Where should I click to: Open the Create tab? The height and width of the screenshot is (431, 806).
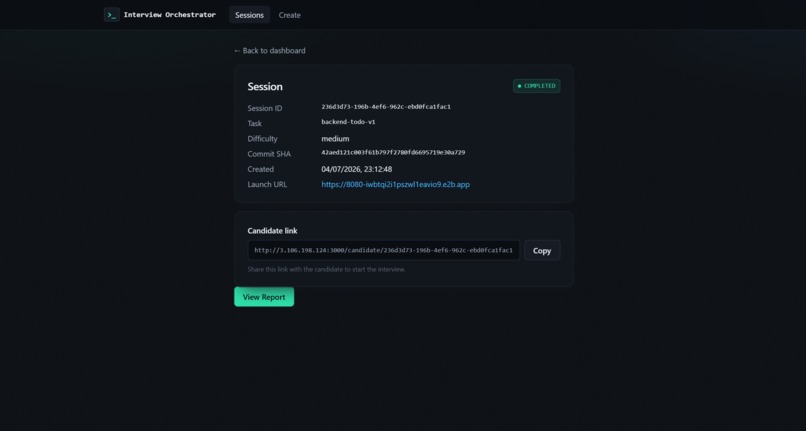click(x=289, y=15)
